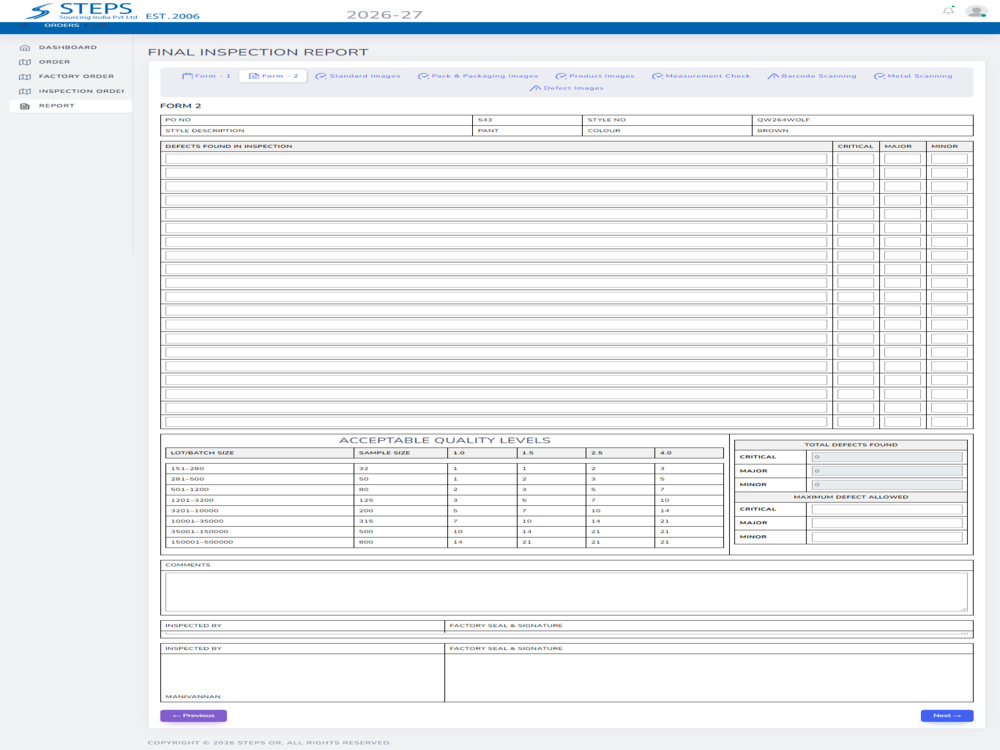Click the style description value 'PANT'
This screenshot has width=1000, height=750.
[x=488, y=131]
